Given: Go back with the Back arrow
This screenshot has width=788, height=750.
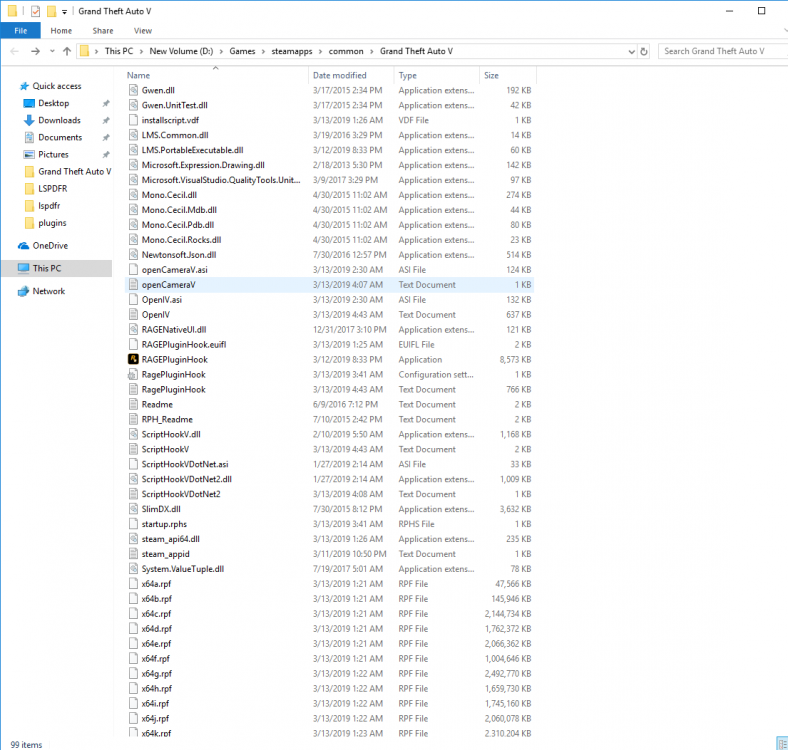Looking at the screenshot, I should pyautogui.click(x=15, y=51).
